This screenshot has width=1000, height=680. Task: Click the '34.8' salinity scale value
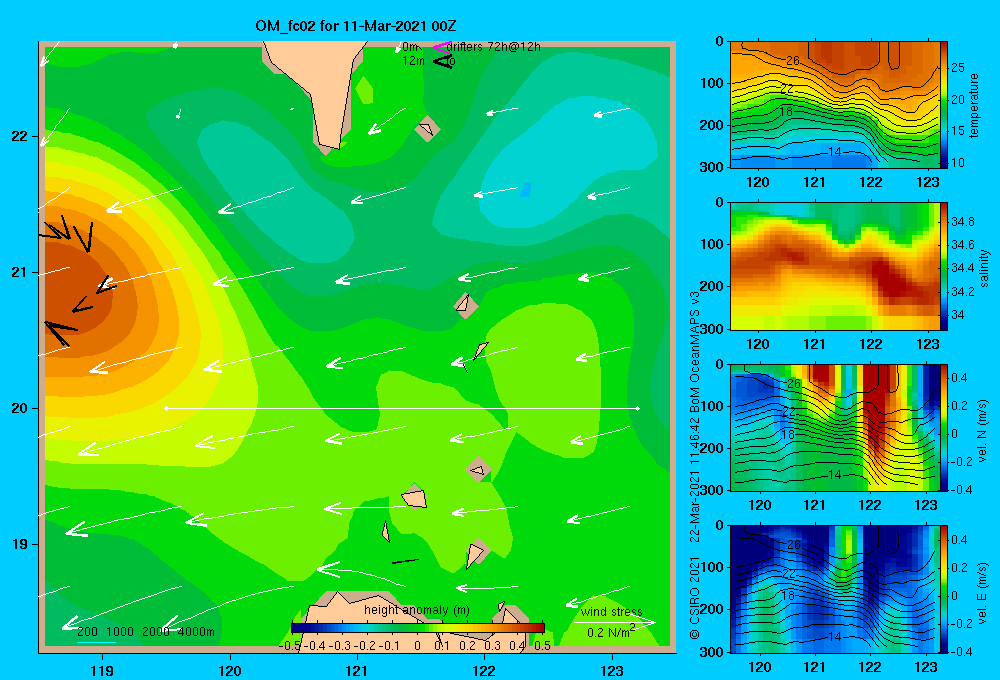(962, 222)
